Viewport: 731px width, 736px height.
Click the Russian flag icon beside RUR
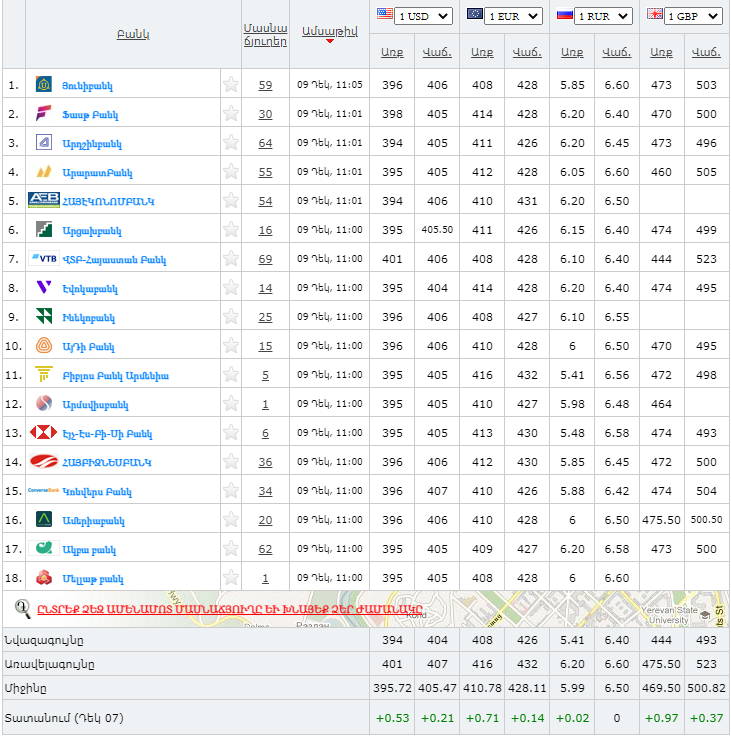[565, 15]
